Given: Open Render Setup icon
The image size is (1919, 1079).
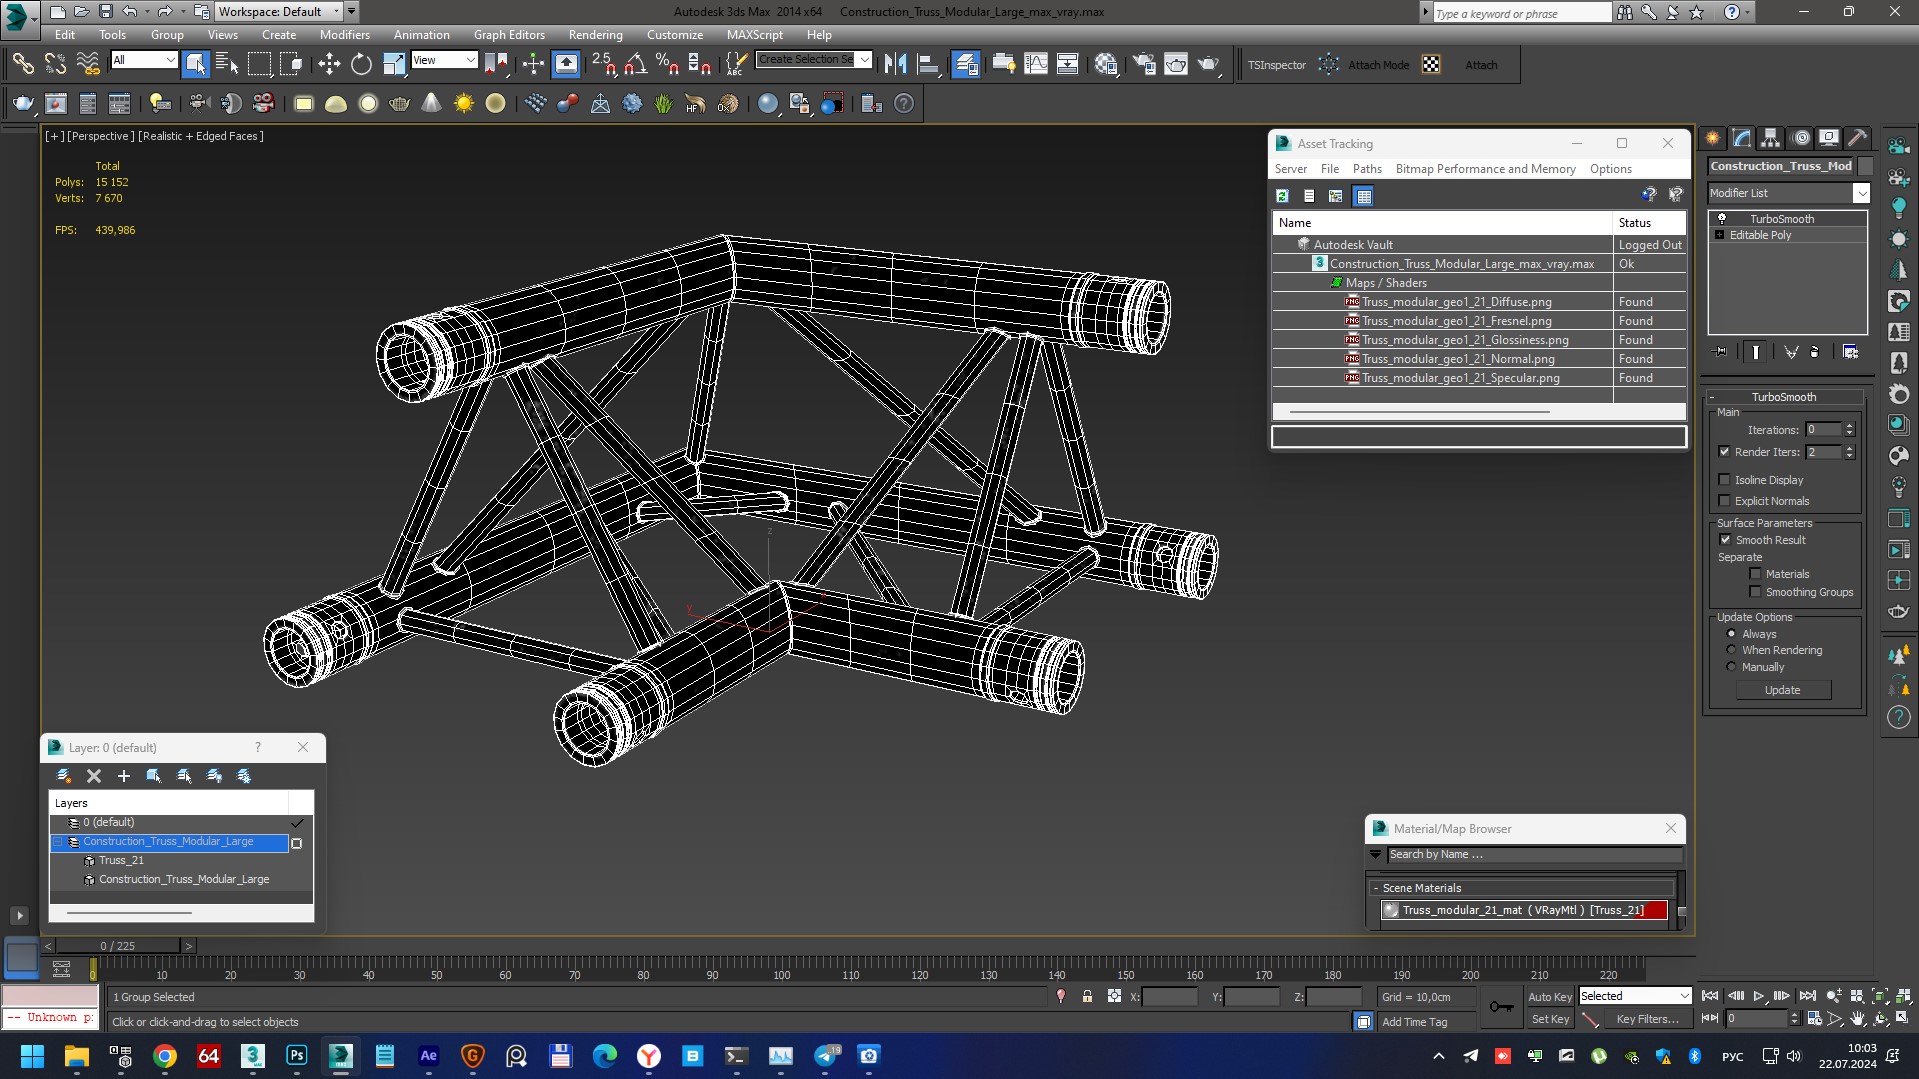Looking at the screenshot, I should click(x=1143, y=65).
